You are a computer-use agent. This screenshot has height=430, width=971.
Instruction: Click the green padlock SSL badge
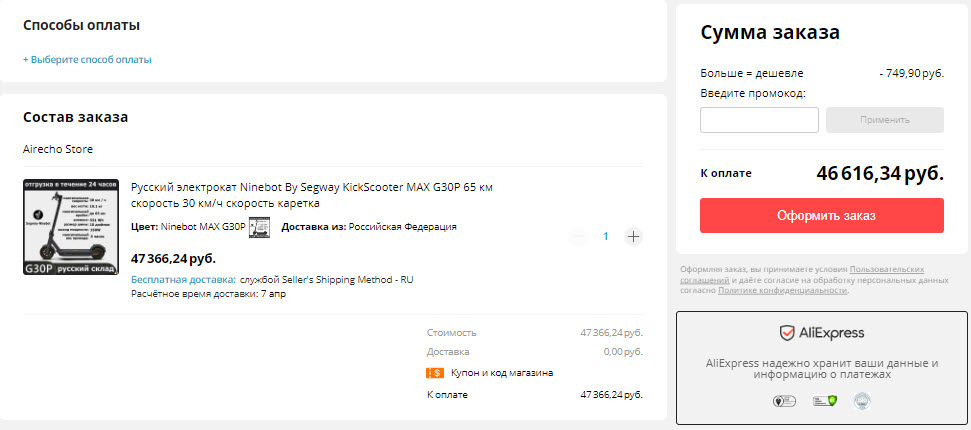point(823,402)
